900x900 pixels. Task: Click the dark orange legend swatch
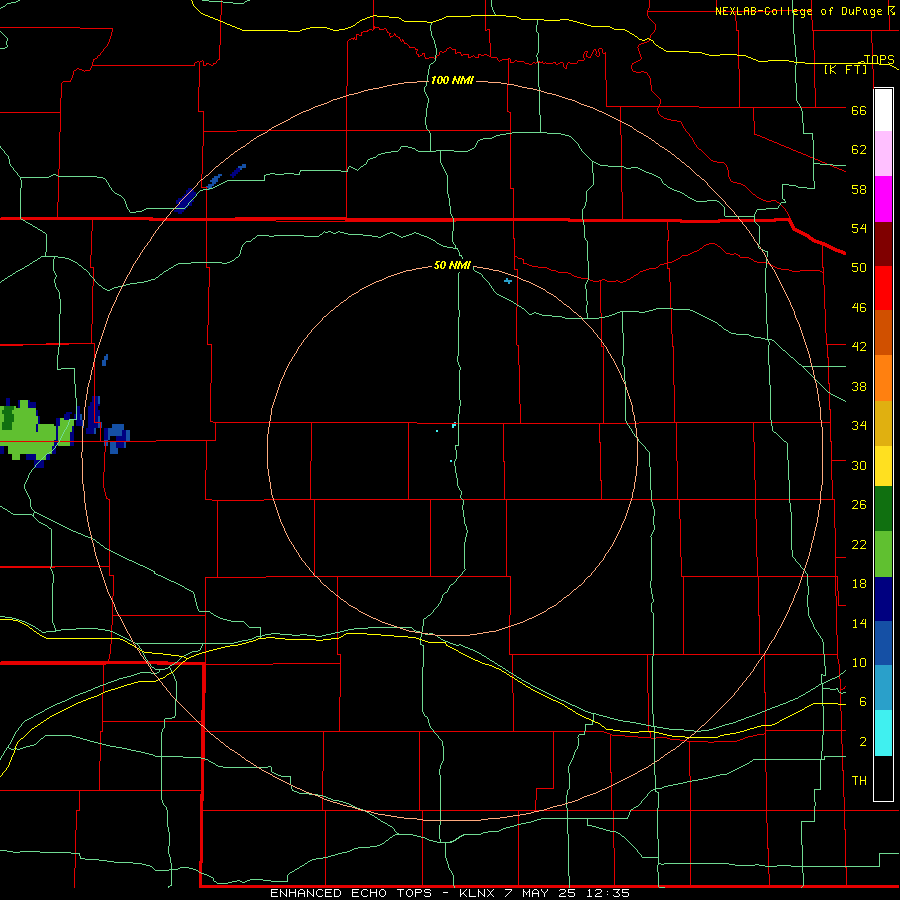coord(883,333)
